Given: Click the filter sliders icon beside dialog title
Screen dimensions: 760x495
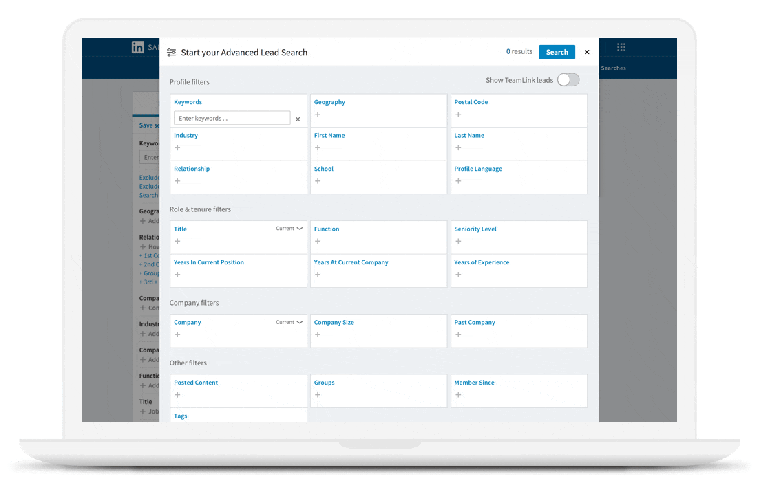Looking at the screenshot, I should [x=171, y=52].
